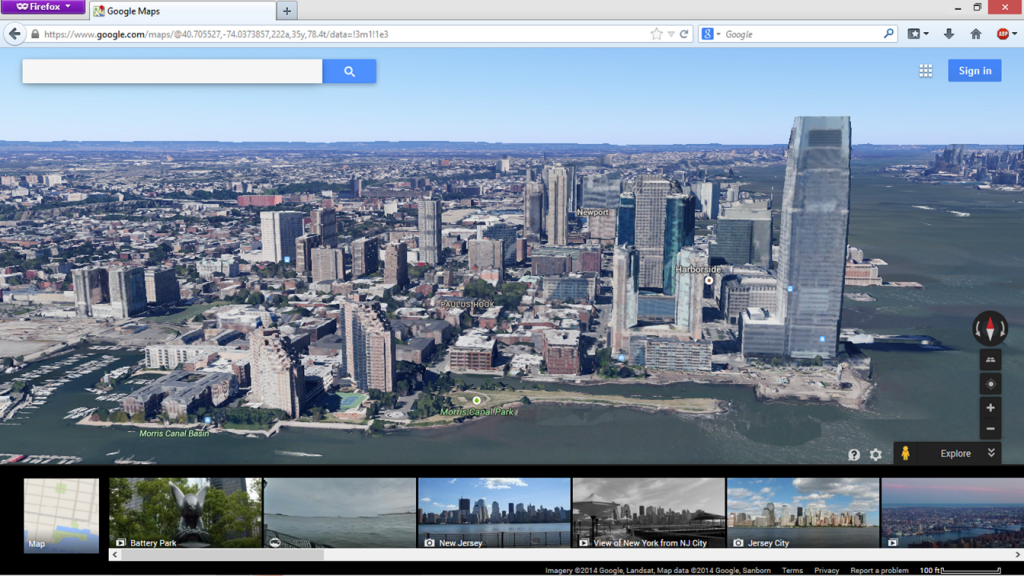Screen dimensions: 1024x576
Task: Drop the Street View pegman
Action: [905, 453]
